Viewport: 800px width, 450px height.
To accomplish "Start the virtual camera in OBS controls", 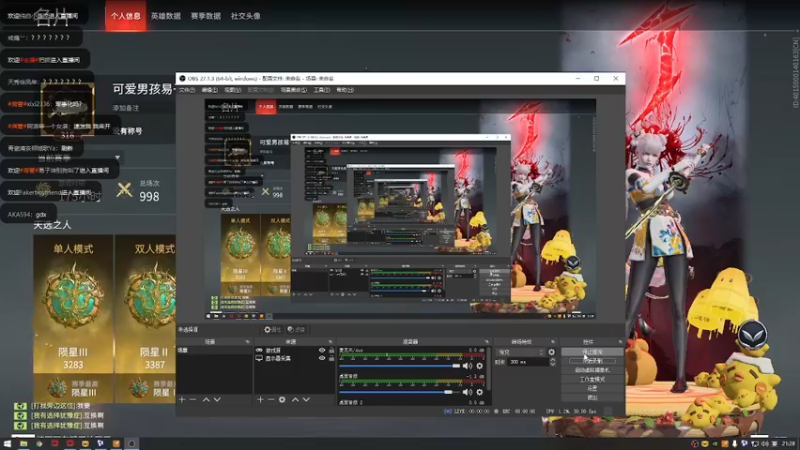I will click(x=592, y=370).
